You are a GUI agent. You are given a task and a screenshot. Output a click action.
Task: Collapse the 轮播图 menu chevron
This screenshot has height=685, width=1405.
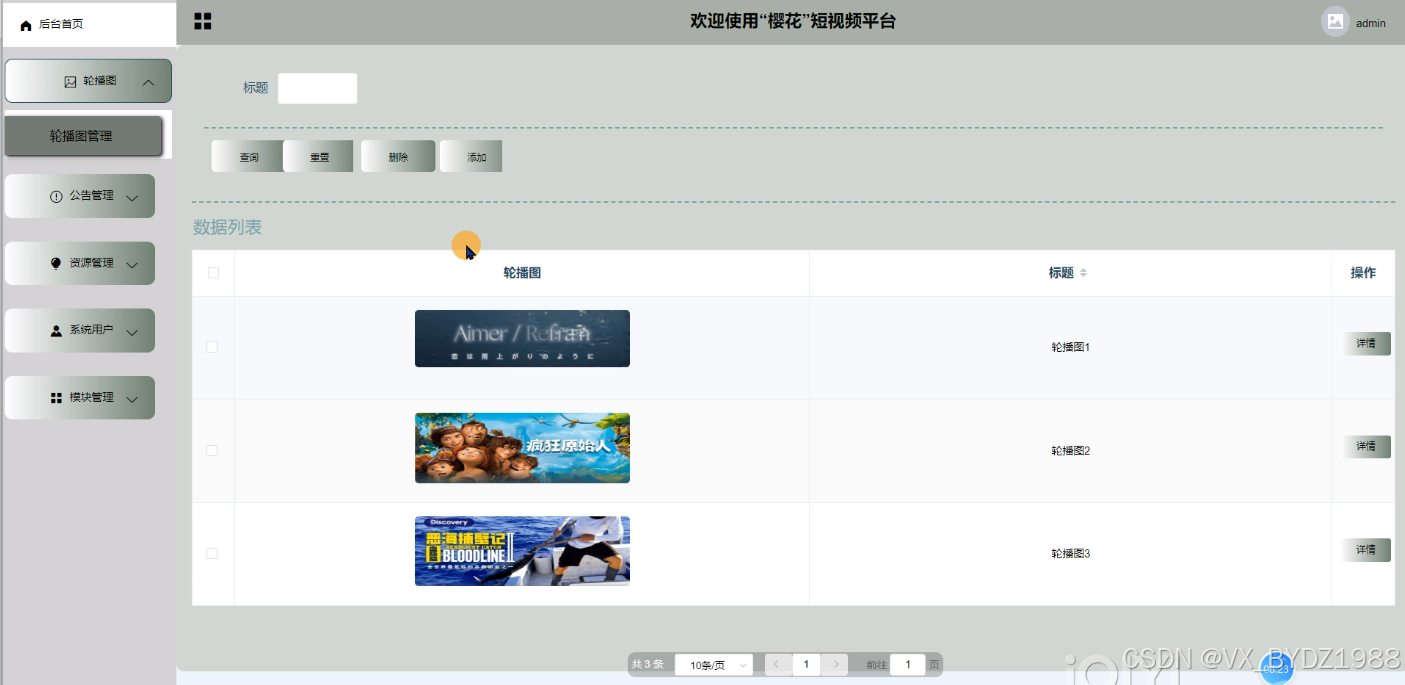tap(148, 83)
